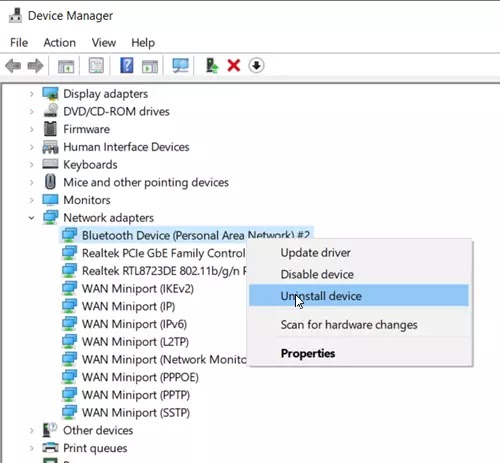Select the Print queues label
Screen dimensions: 500x463
click(95, 448)
